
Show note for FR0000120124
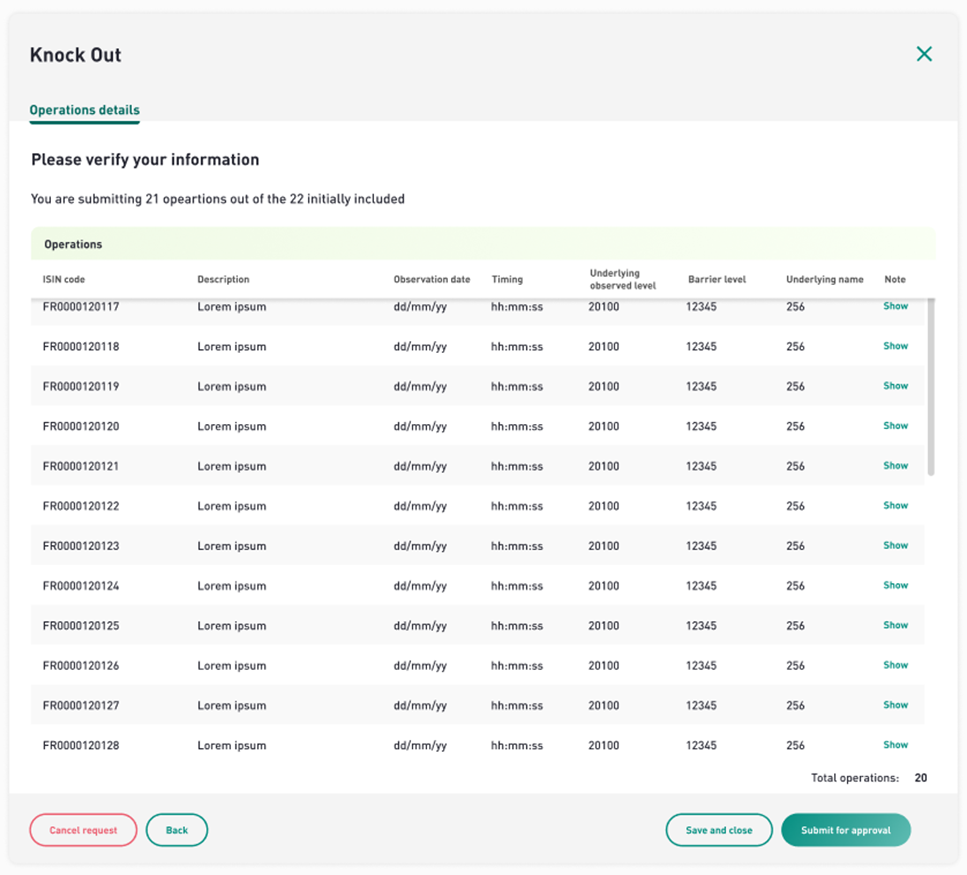coord(895,585)
